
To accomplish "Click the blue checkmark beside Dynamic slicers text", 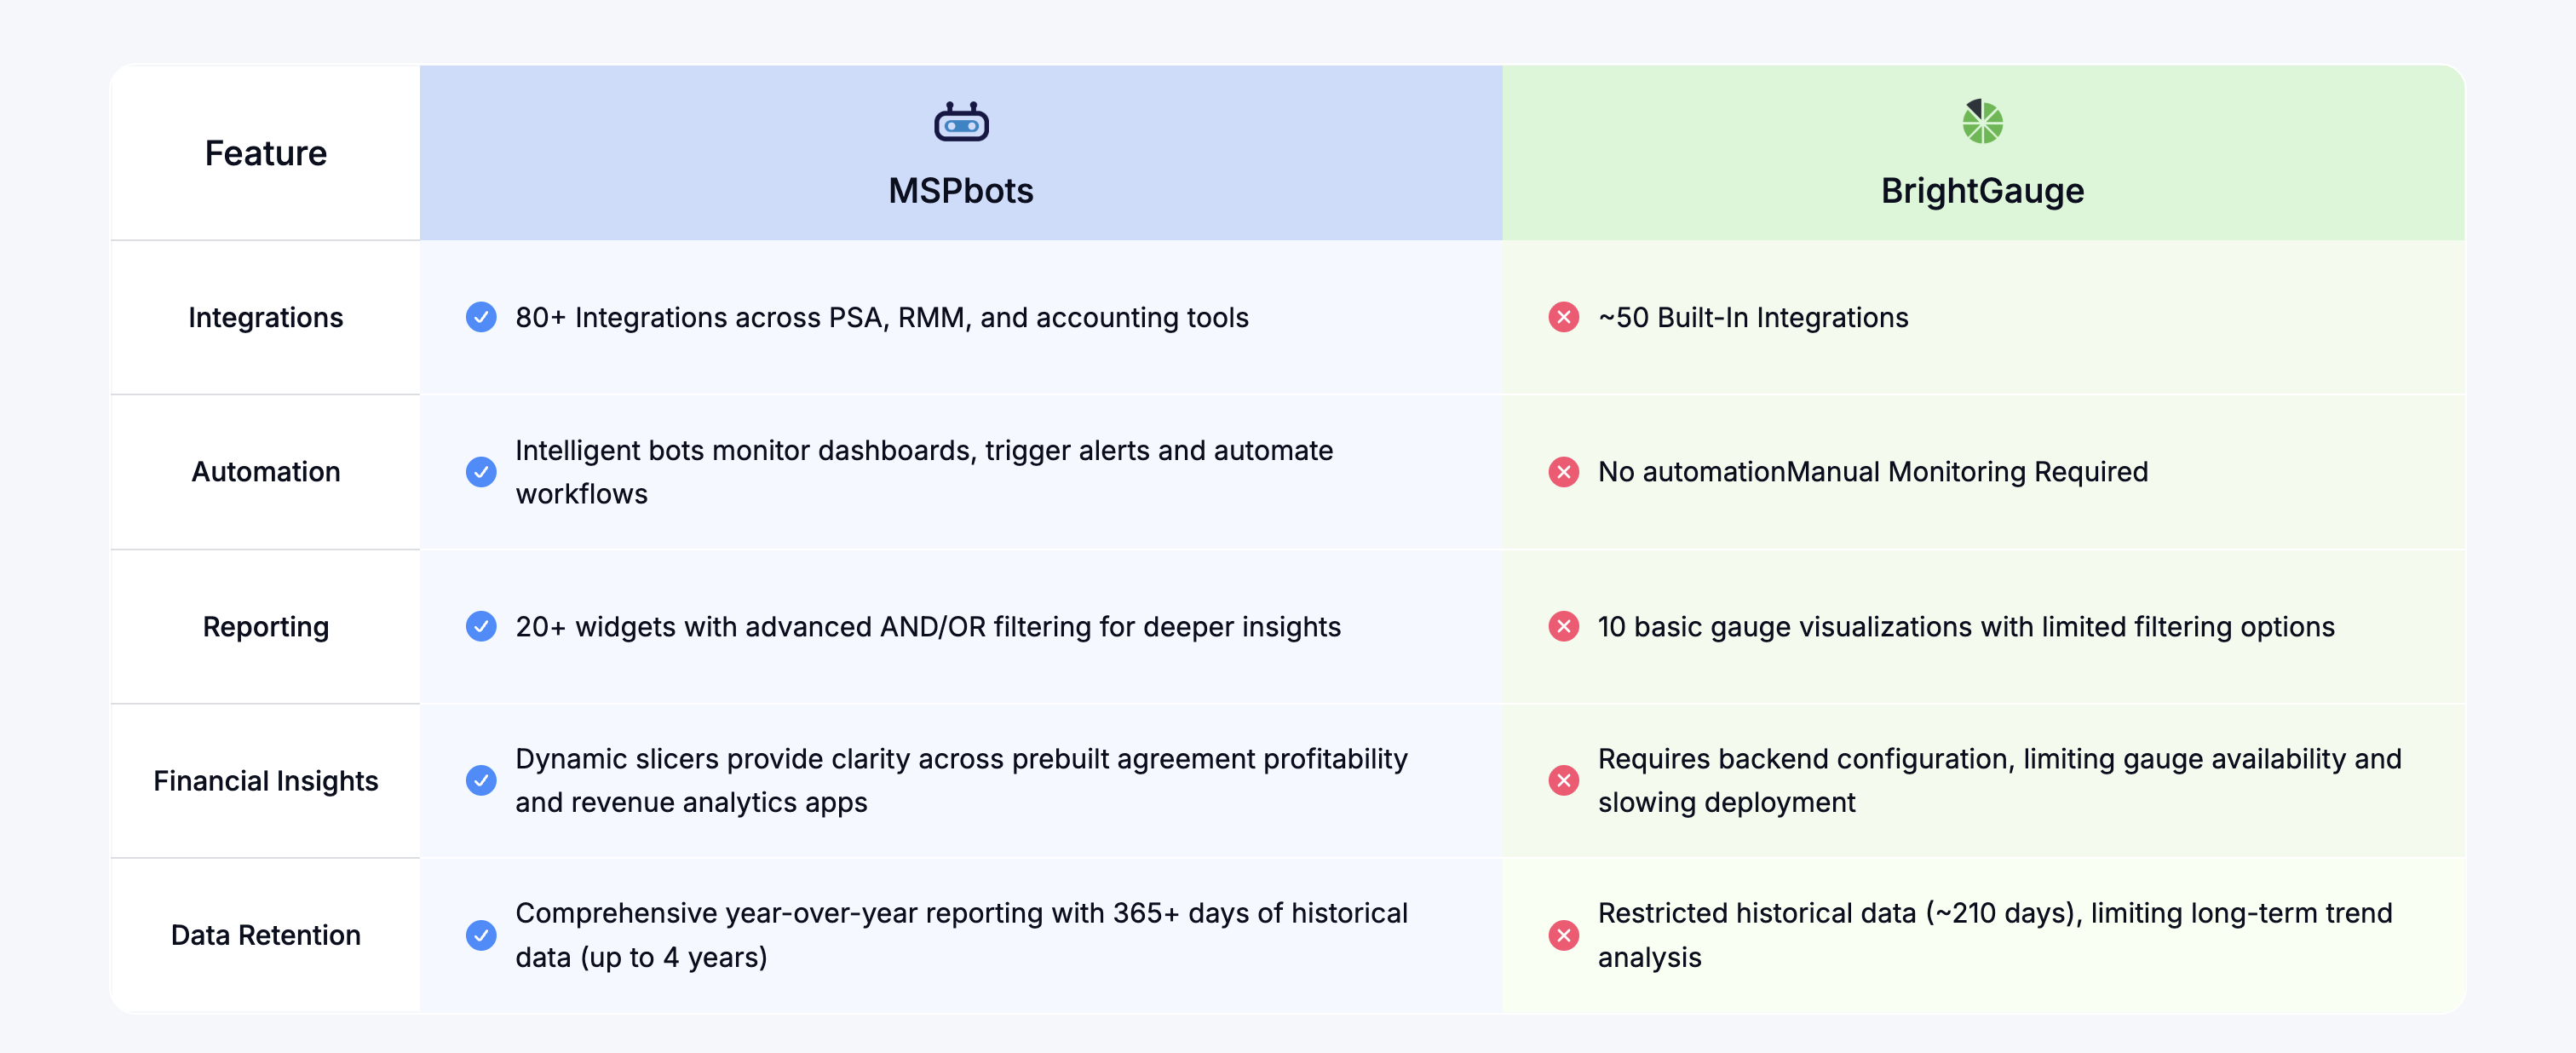I will point(481,780).
